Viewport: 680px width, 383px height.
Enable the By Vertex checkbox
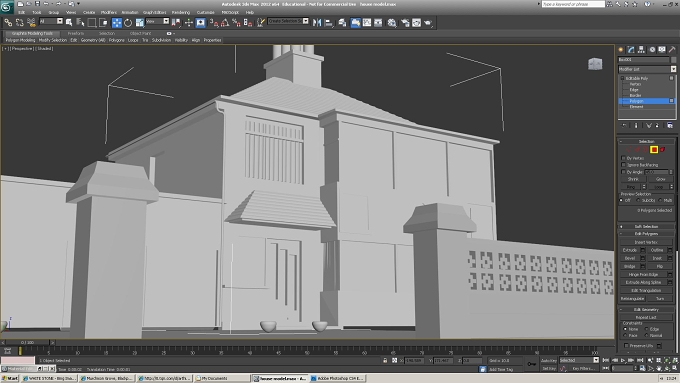click(x=623, y=158)
